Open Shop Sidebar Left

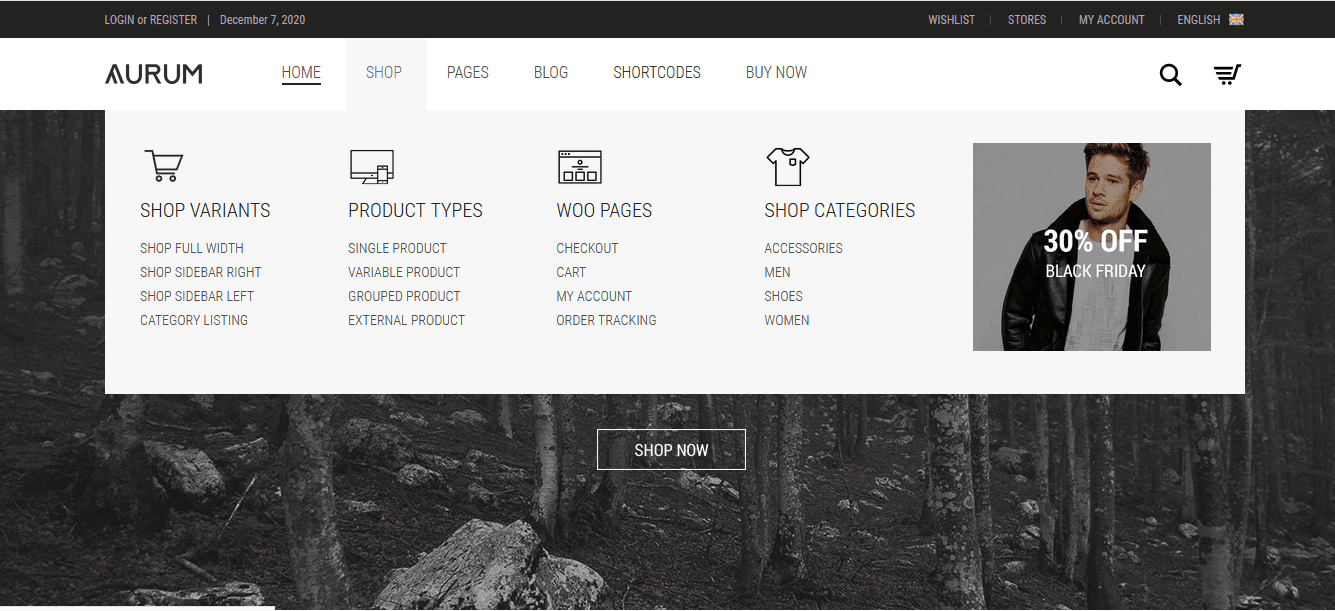click(197, 296)
